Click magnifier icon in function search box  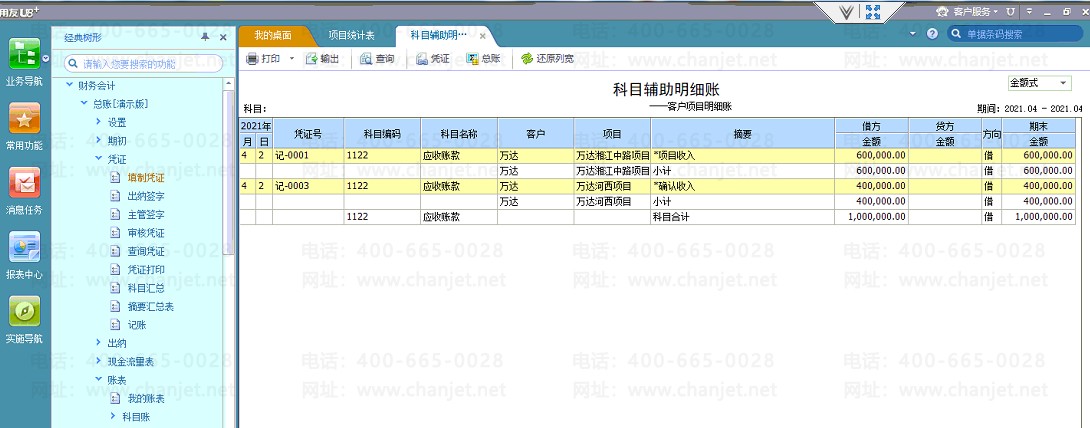coord(72,64)
